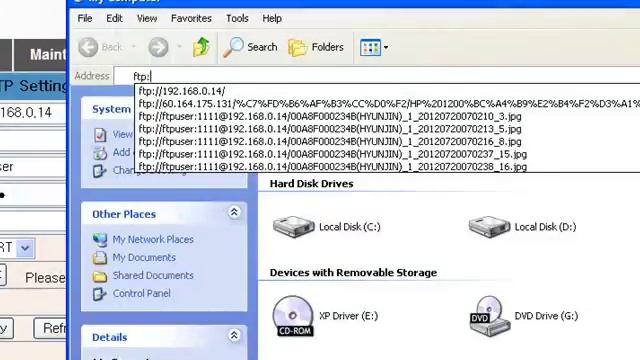Open the Tools menu

[x=237, y=18]
